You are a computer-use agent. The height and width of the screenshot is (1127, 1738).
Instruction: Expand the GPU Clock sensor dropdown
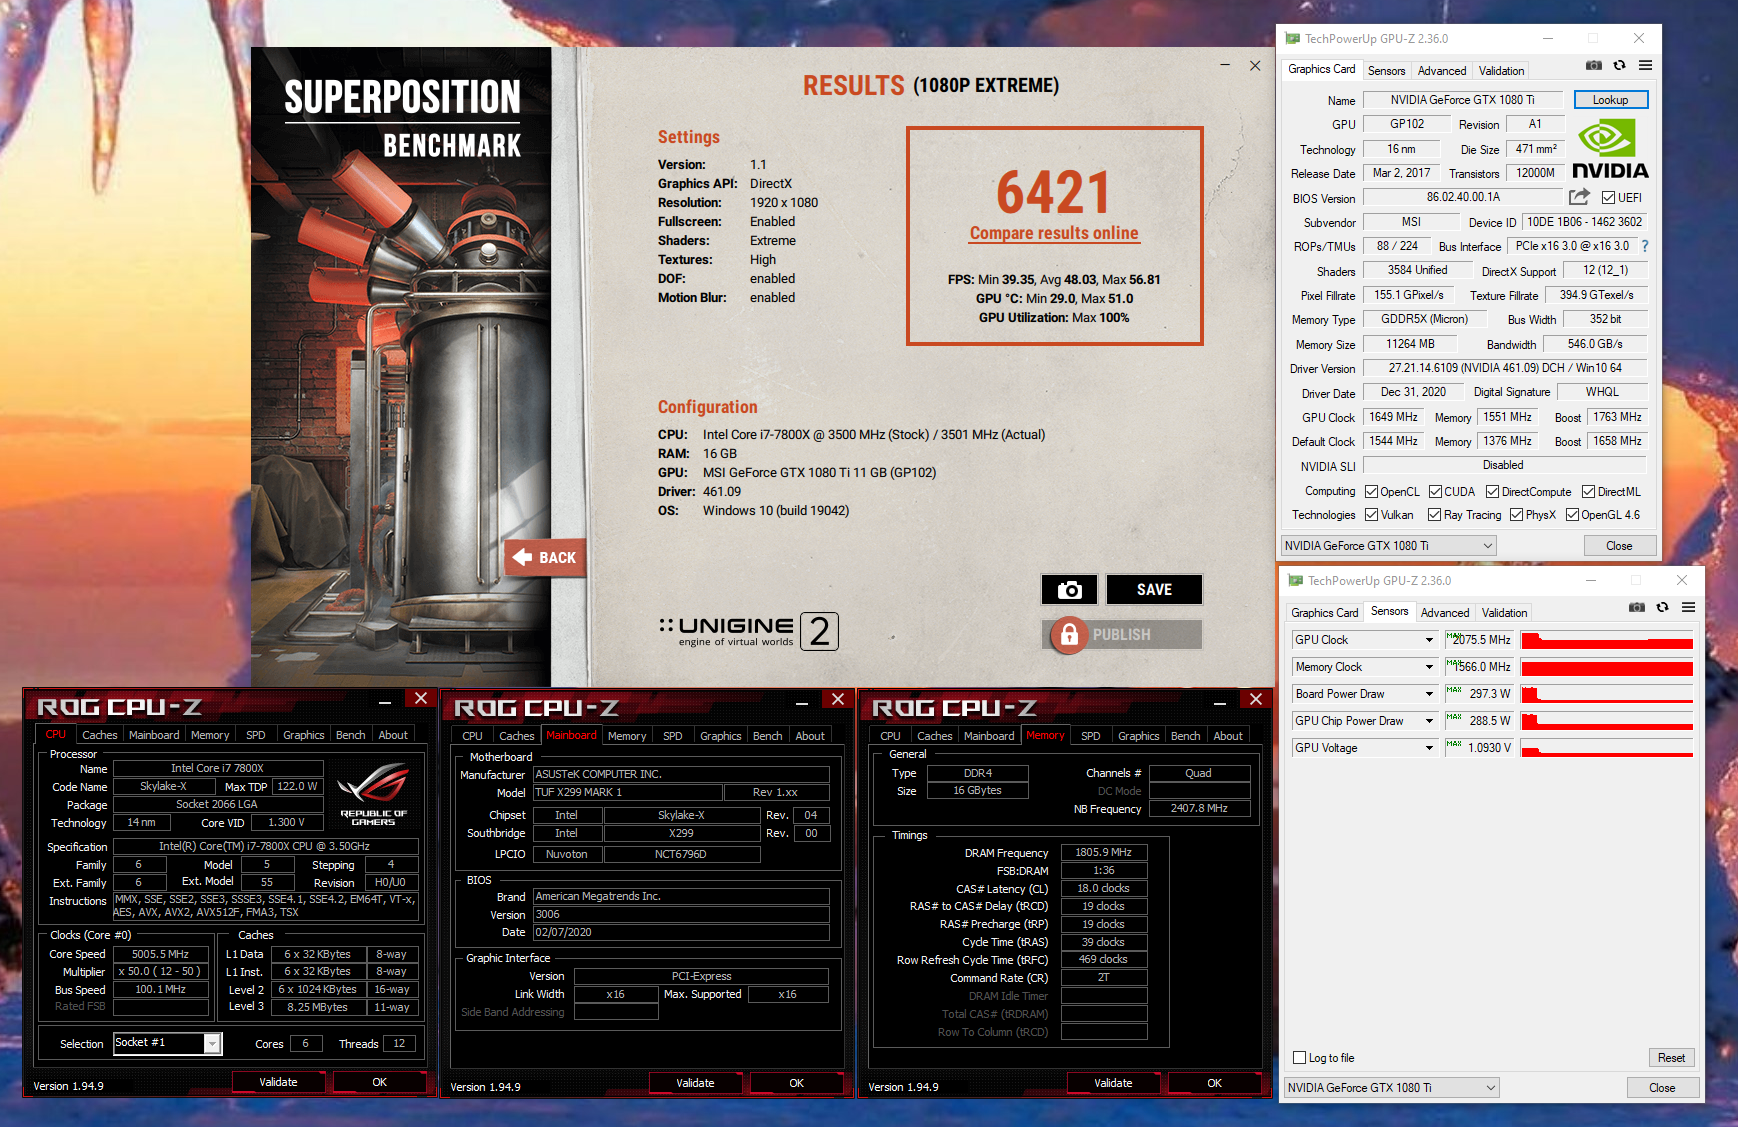[1429, 640]
